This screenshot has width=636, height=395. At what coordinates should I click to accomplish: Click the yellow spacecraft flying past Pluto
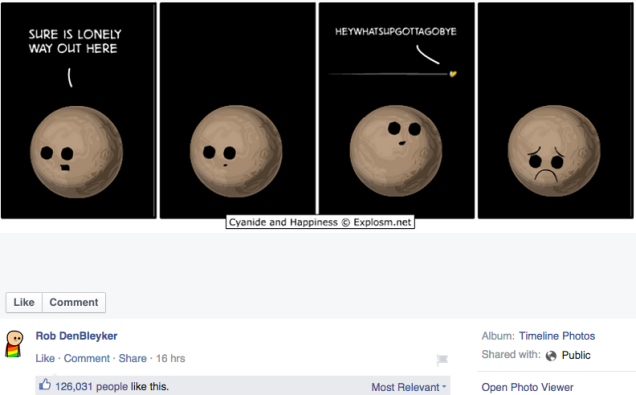point(453,73)
